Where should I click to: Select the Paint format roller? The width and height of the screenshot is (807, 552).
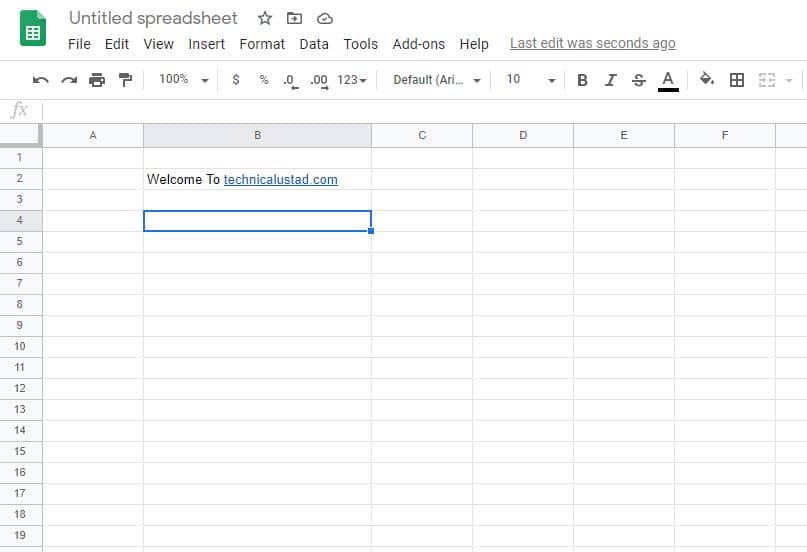(125, 80)
